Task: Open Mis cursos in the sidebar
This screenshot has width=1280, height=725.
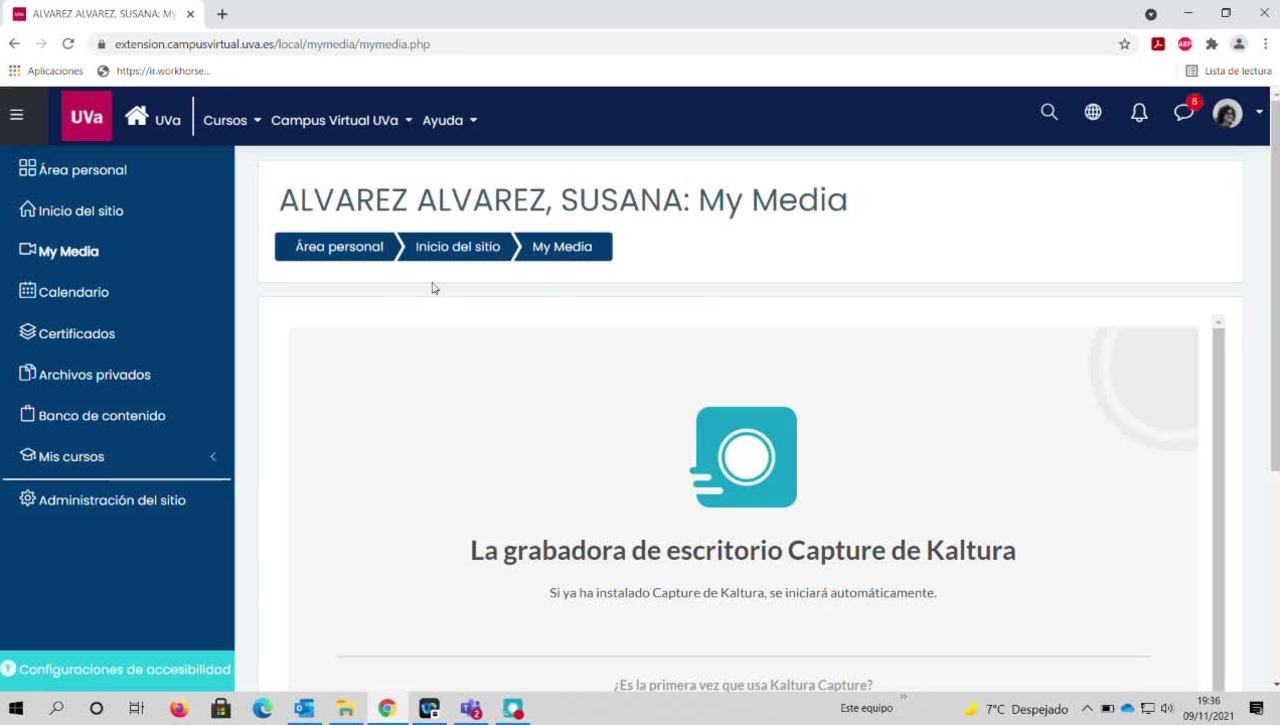Action: click(62, 456)
